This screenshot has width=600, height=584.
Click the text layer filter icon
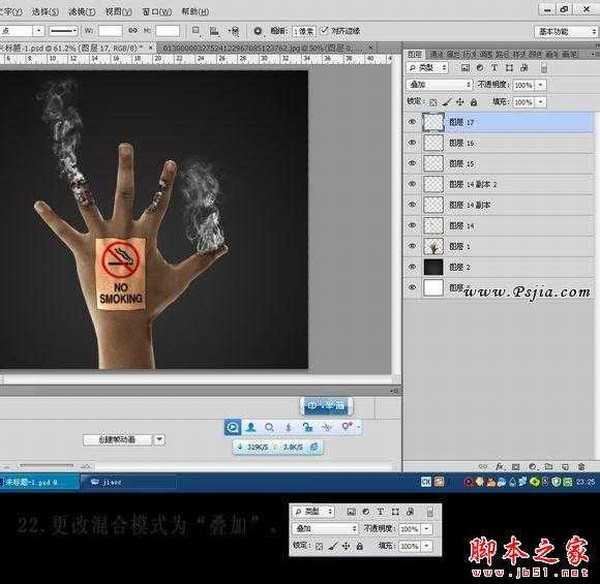(x=492, y=68)
